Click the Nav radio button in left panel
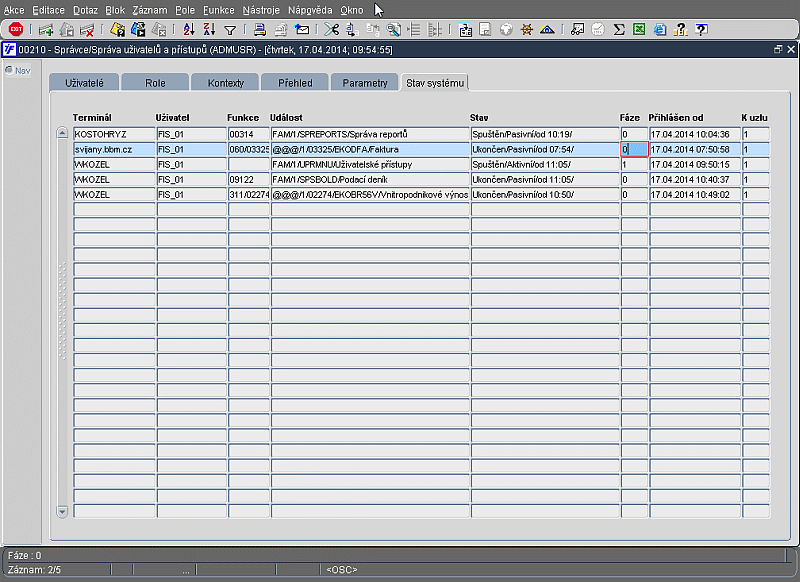This screenshot has width=800, height=582. point(9,70)
